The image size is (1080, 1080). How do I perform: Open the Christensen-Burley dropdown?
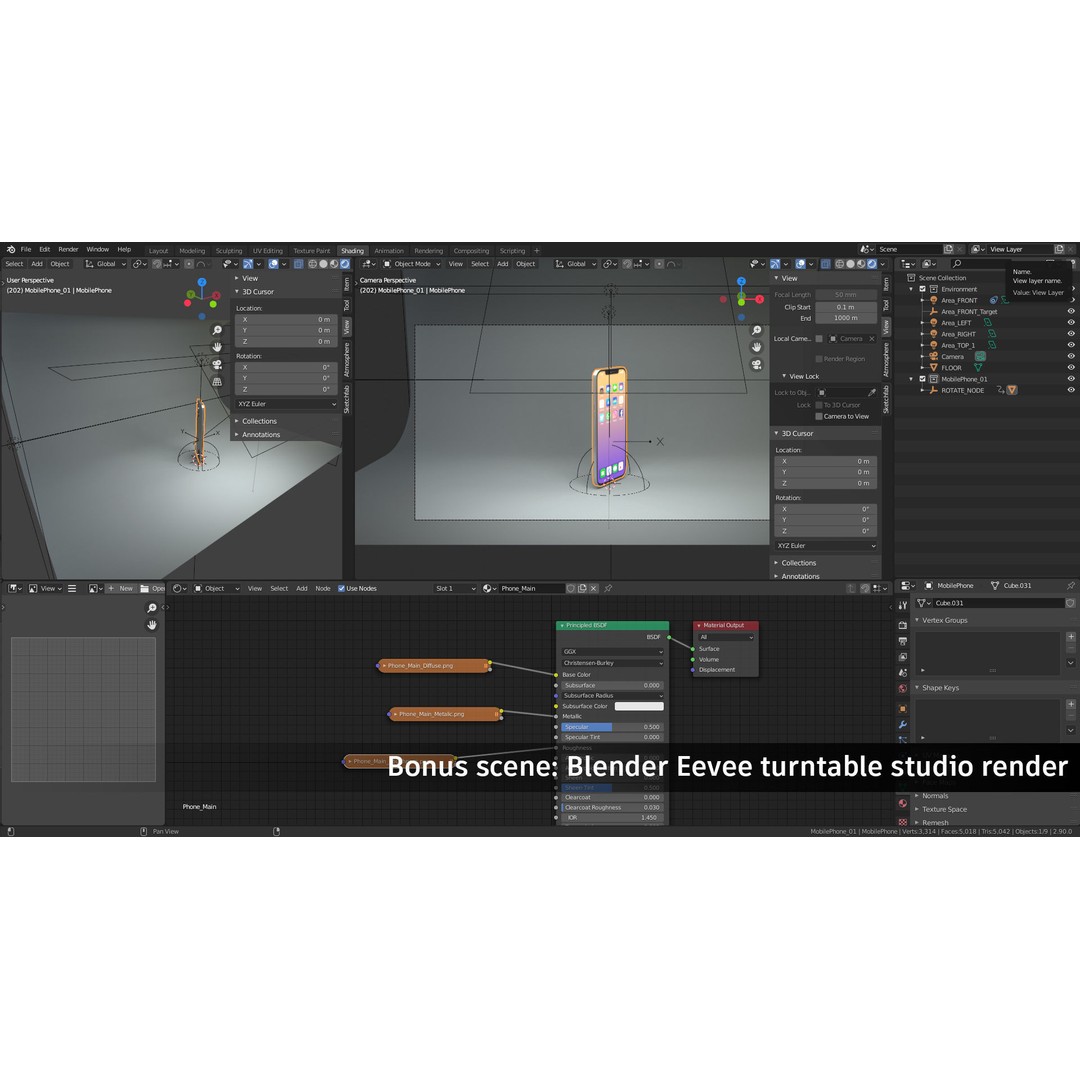pos(612,663)
